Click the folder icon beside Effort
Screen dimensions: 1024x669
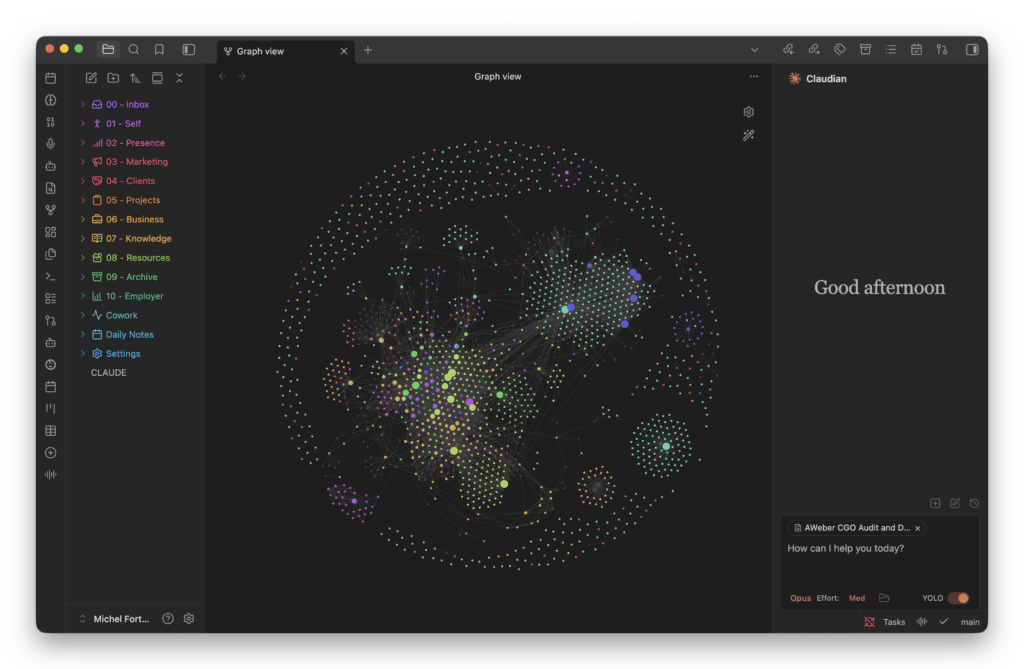pos(884,598)
